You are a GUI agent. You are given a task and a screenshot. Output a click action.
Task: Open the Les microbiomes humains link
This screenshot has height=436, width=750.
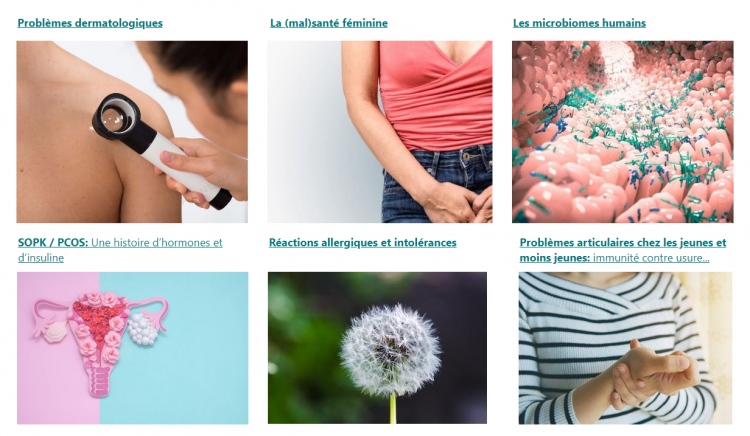(x=579, y=23)
